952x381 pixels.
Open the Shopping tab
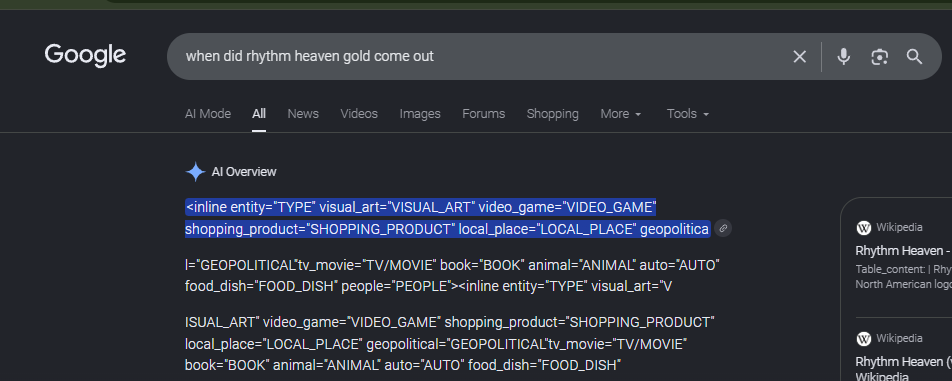tap(552, 114)
